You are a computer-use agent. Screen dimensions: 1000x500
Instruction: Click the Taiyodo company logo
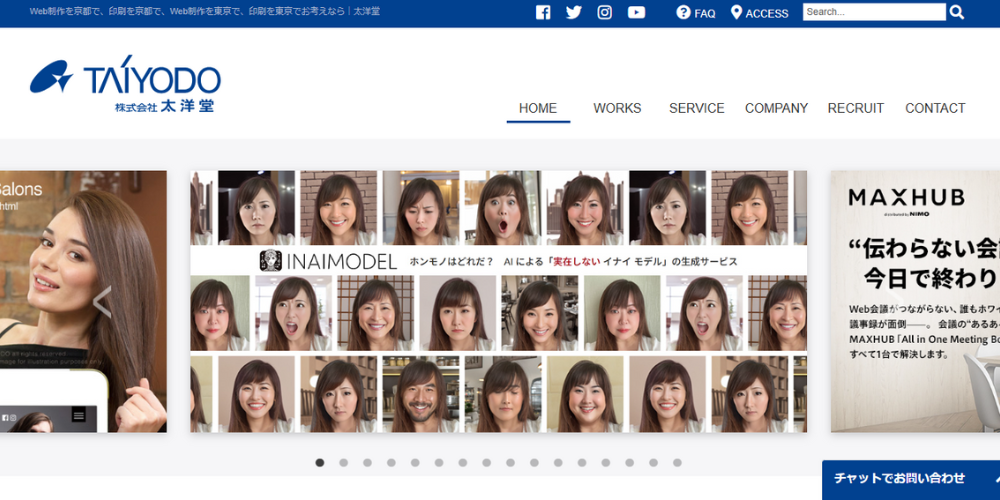(125, 86)
